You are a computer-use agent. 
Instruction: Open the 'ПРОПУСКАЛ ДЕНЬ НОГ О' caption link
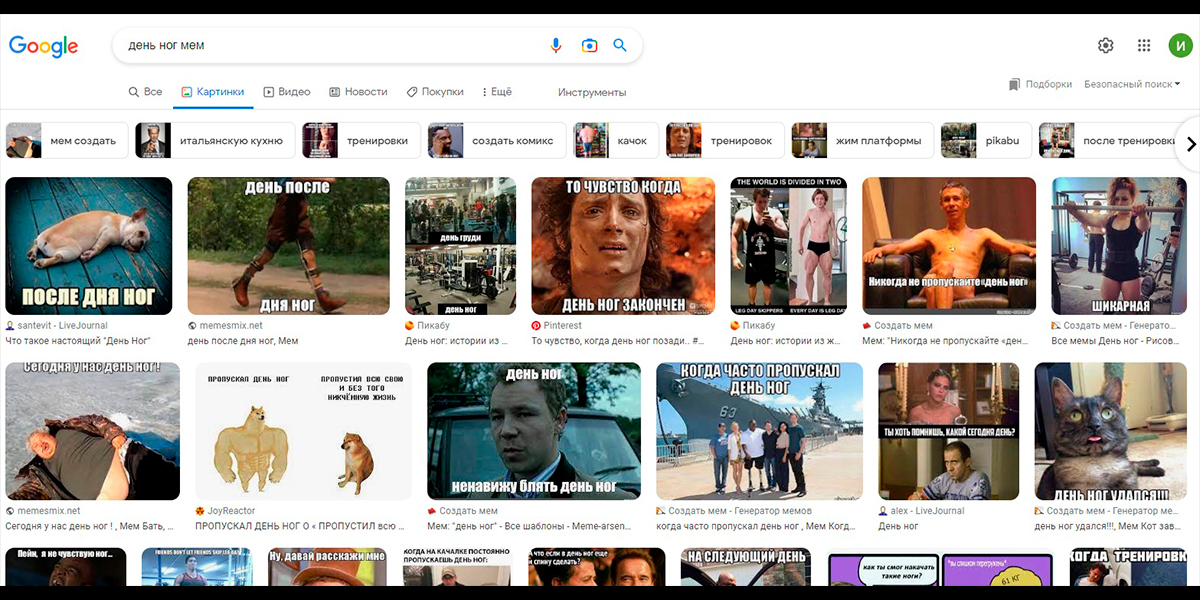tap(301, 526)
